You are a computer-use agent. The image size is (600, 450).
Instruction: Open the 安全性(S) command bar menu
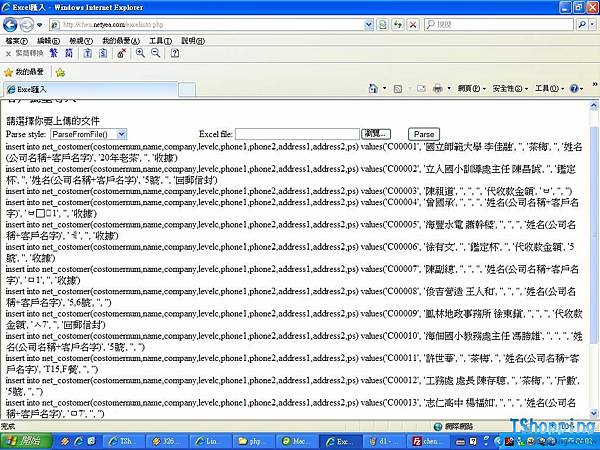tap(510, 89)
